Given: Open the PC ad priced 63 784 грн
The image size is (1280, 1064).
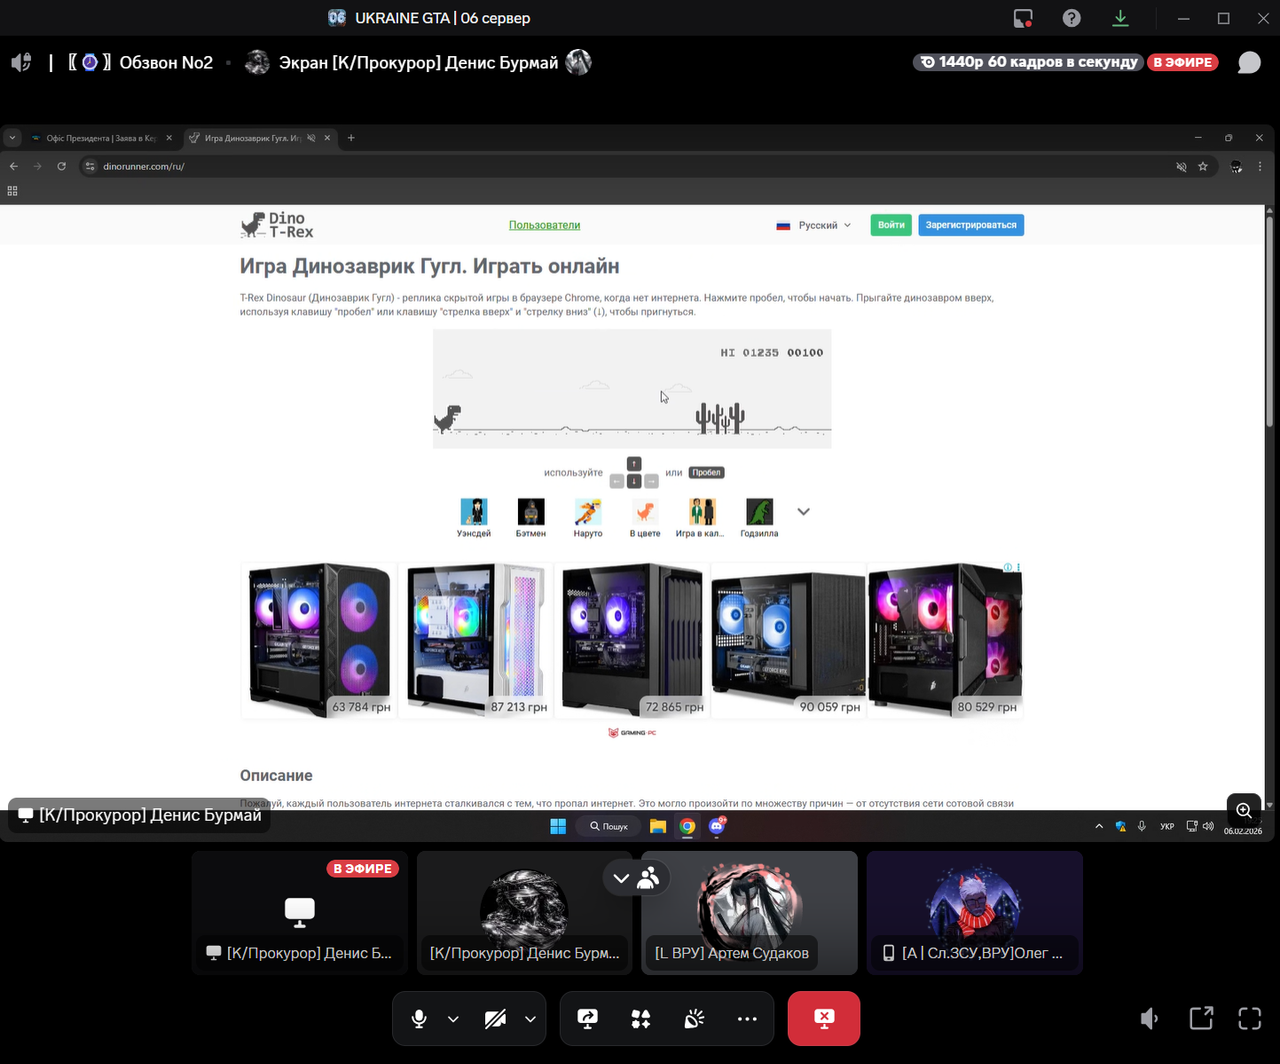Looking at the screenshot, I should (x=320, y=640).
